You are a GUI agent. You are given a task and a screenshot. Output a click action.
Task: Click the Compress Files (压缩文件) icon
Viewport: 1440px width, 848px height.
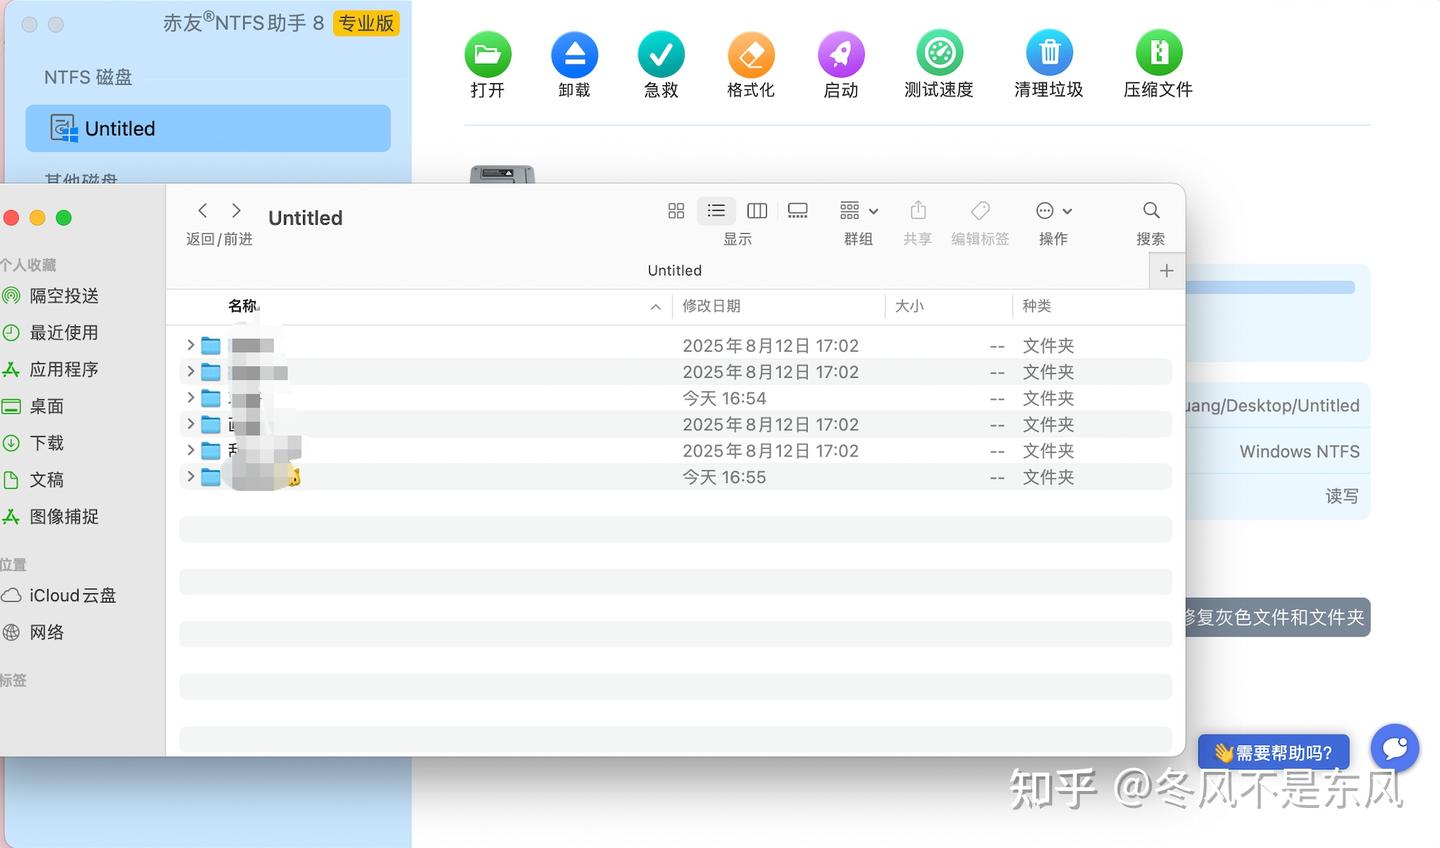coord(1158,54)
